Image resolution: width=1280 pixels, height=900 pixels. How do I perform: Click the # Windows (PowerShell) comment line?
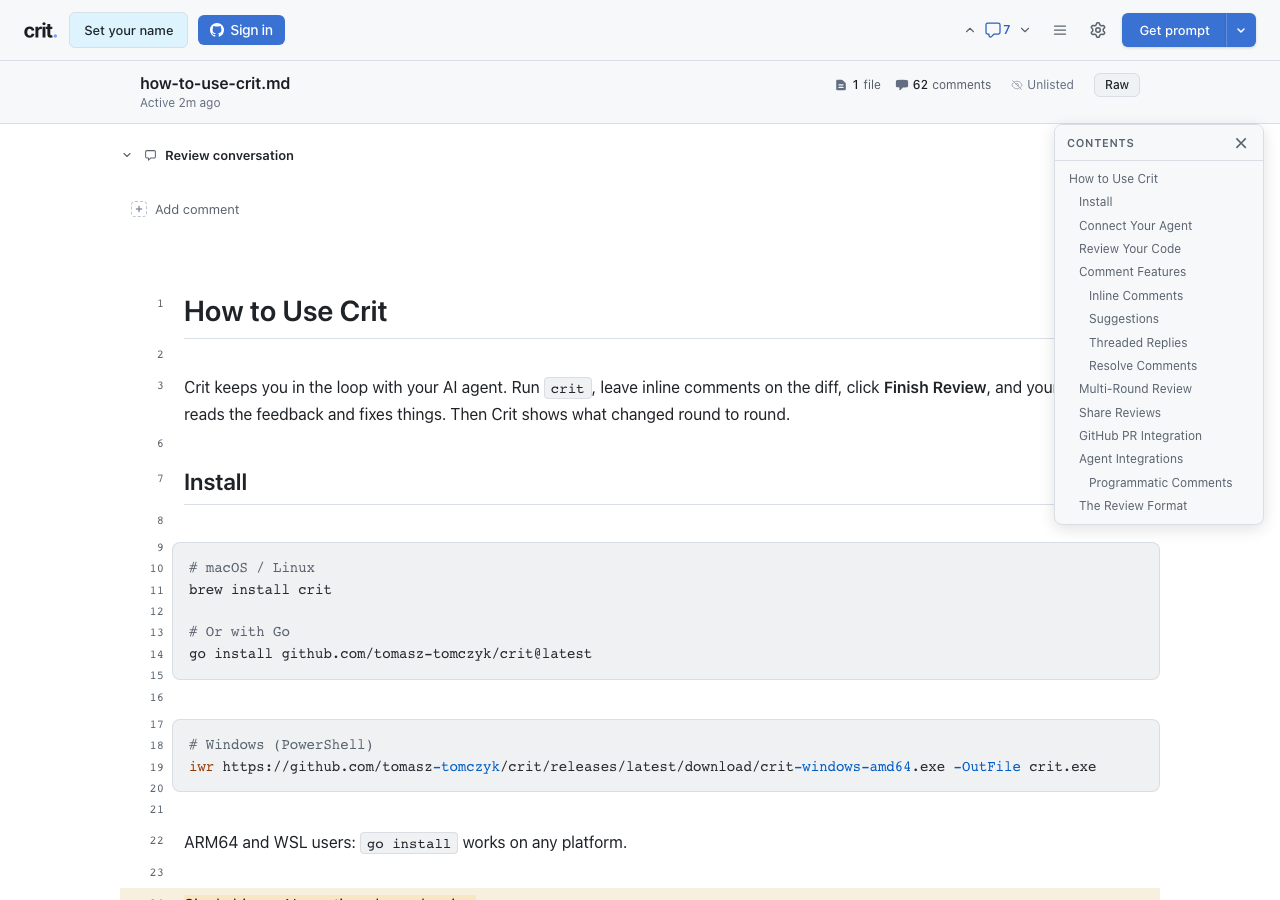tap(281, 745)
